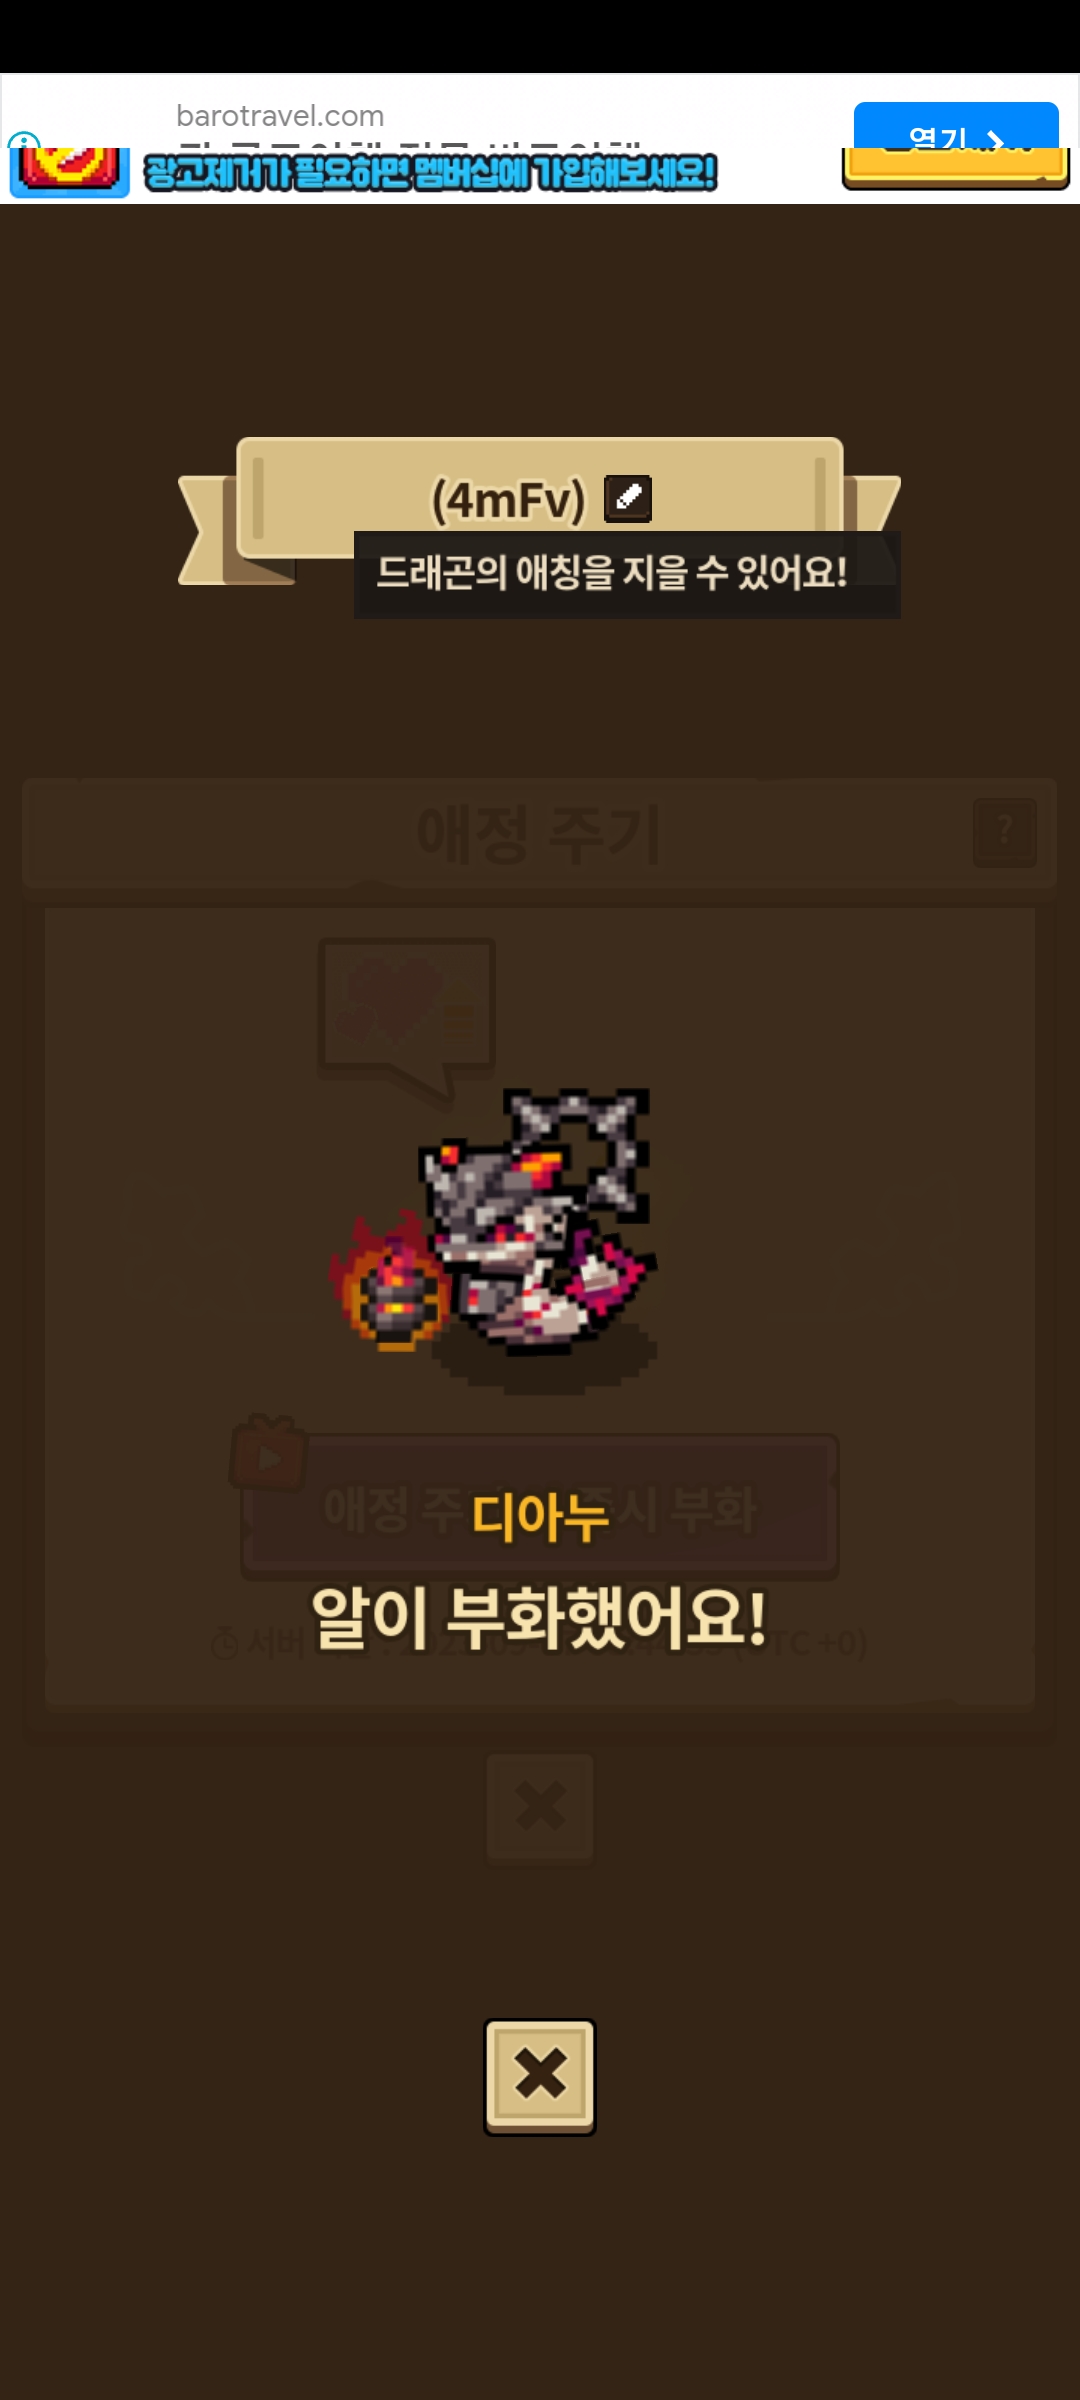
Task: Tap the clock icon beside the server time text
Action: point(226,1642)
